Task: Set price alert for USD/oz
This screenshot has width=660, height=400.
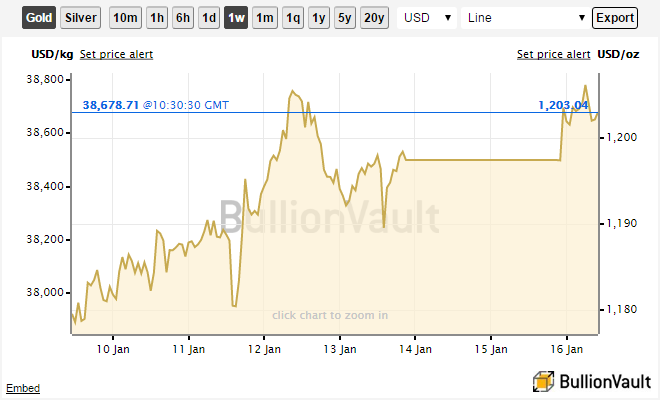Action: [x=553, y=54]
